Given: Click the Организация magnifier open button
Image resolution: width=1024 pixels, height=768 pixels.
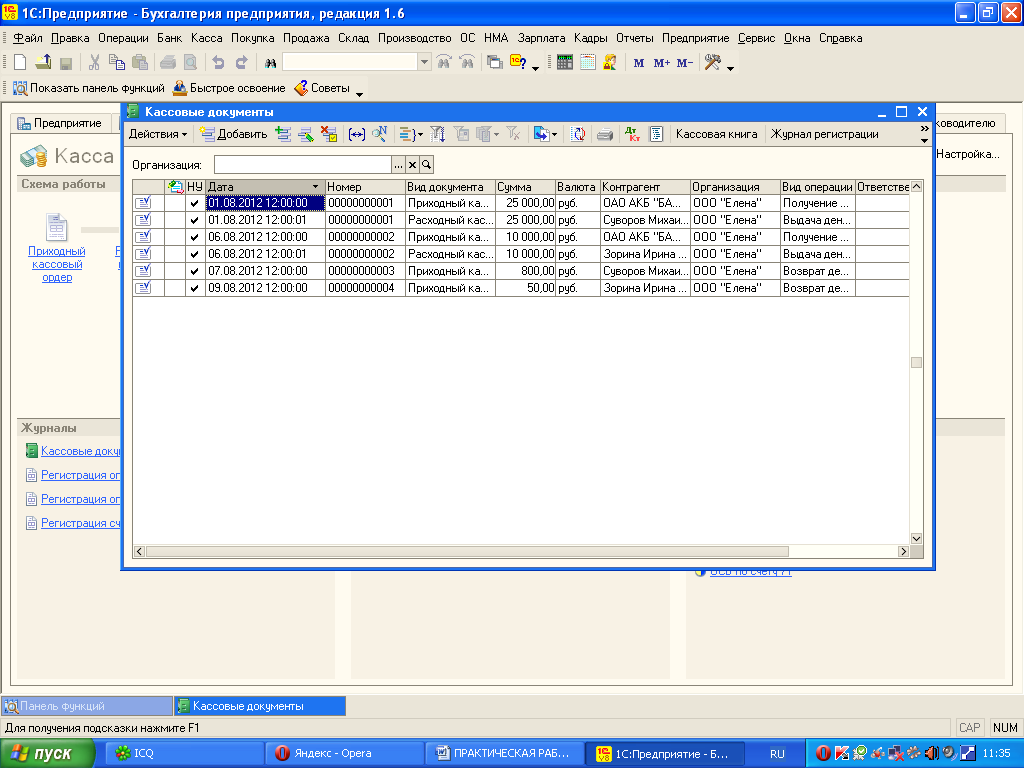Looking at the screenshot, I should tap(426, 165).
